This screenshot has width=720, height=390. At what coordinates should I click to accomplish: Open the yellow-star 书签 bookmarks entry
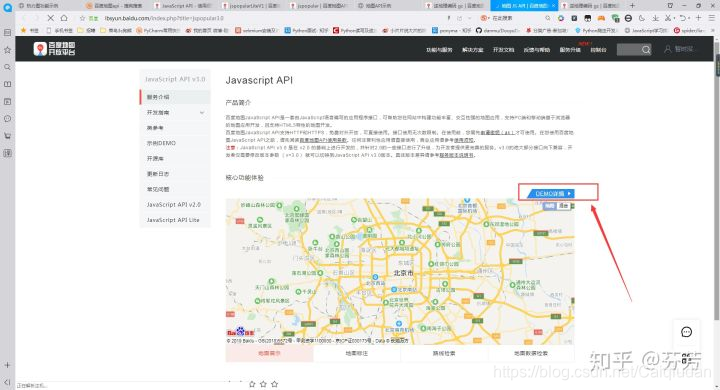point(30,30)
